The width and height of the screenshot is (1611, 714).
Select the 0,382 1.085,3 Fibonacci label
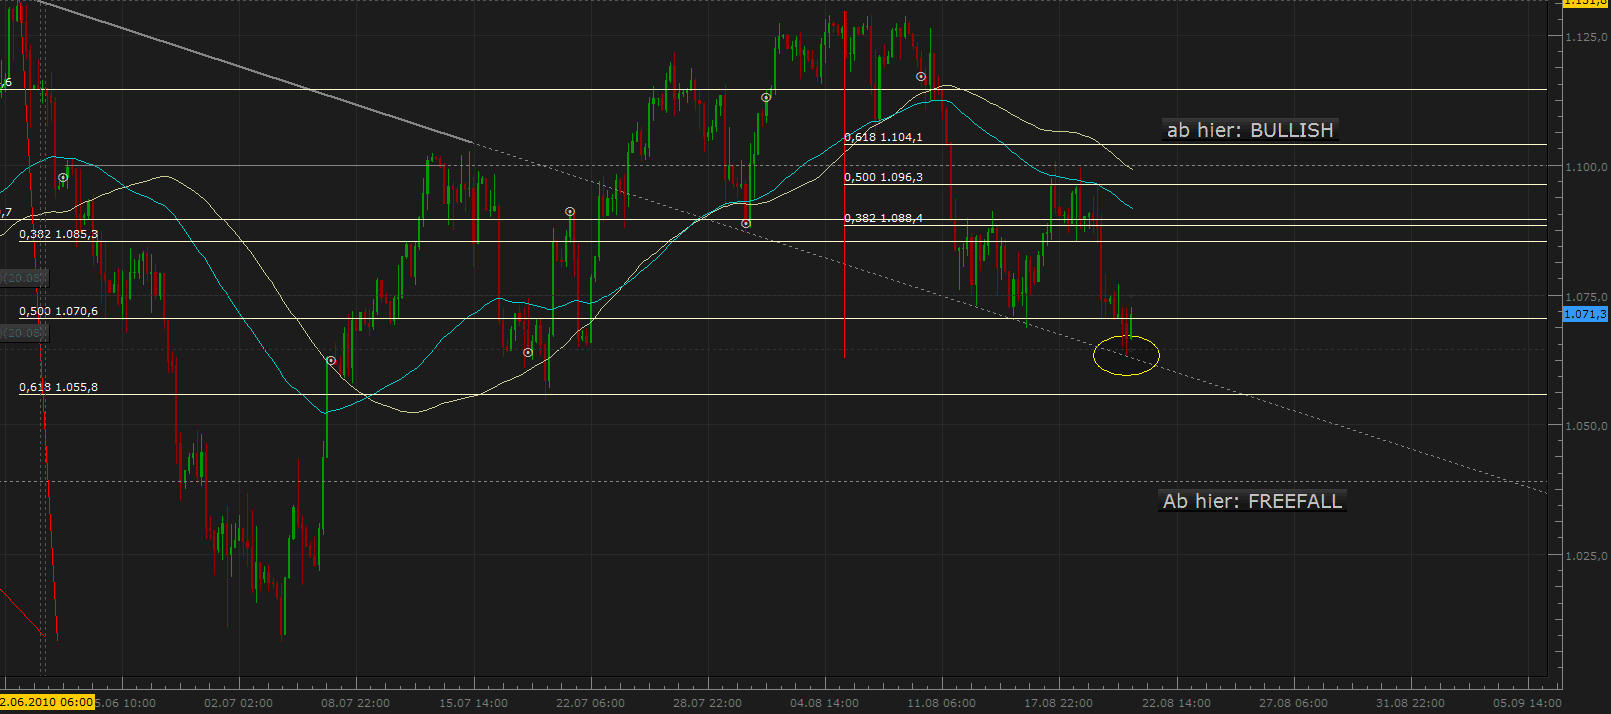58,234
